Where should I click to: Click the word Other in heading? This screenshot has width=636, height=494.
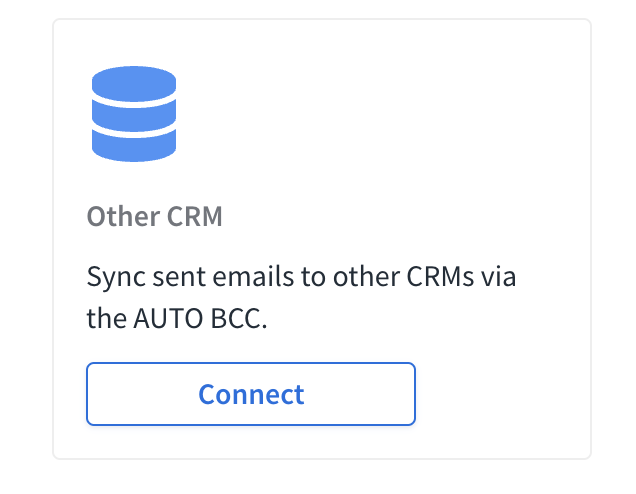pos(123,216)
